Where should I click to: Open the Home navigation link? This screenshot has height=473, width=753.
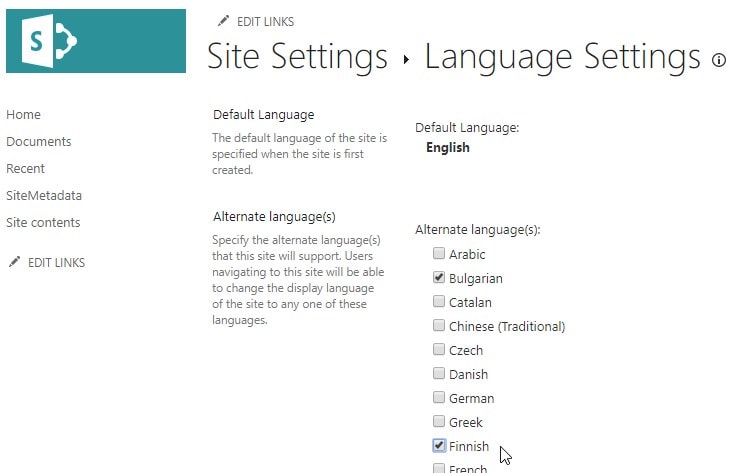(23, 115)
